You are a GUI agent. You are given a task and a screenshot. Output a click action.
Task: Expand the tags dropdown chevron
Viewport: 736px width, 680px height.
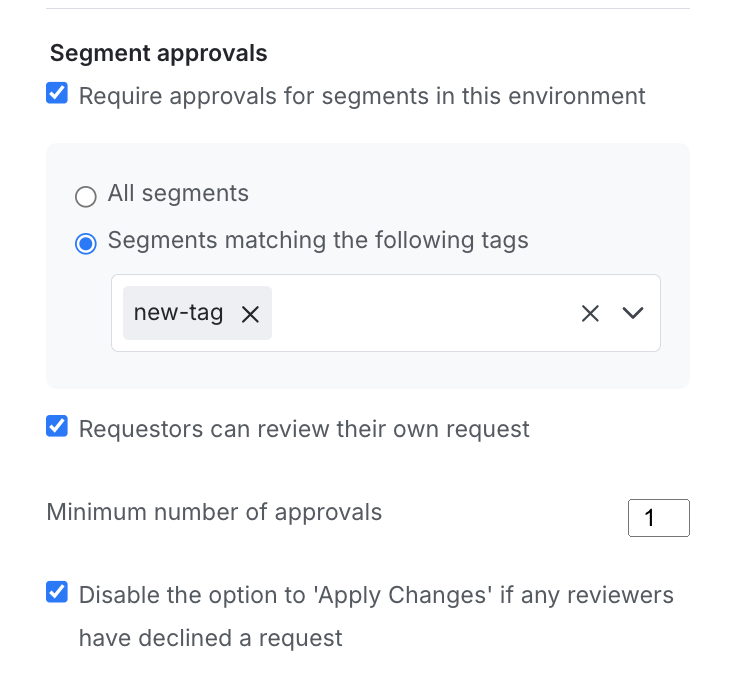(632, 314)
